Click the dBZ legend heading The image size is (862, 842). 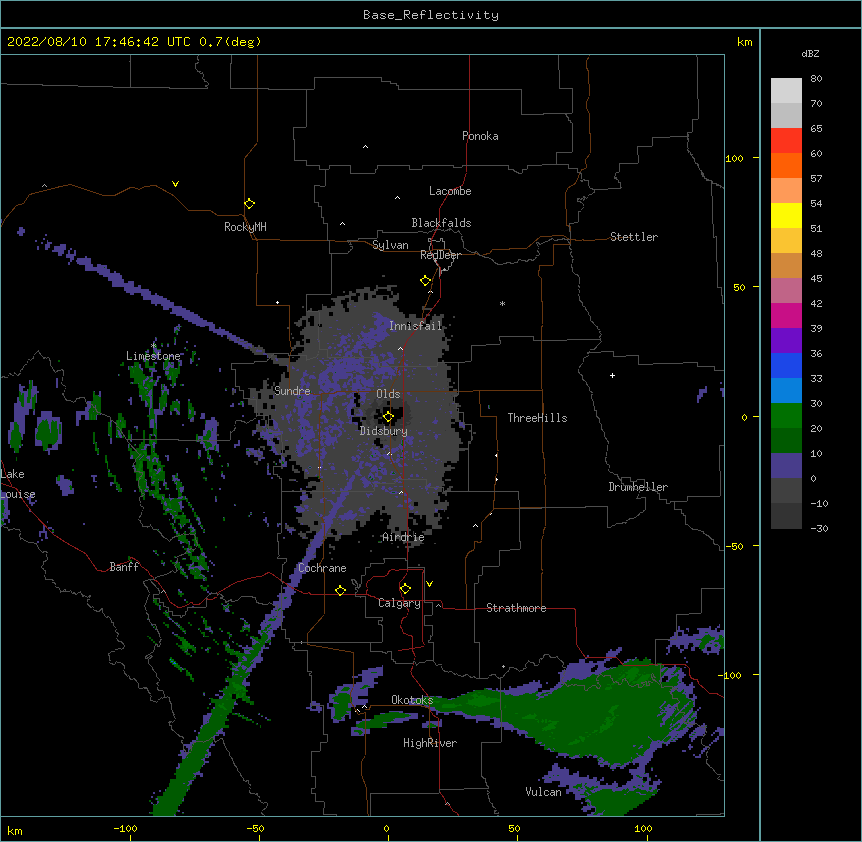[x=810, y=53]
